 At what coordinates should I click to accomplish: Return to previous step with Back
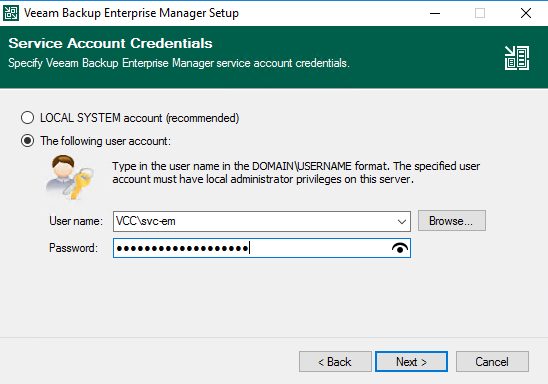pos(335,362)
